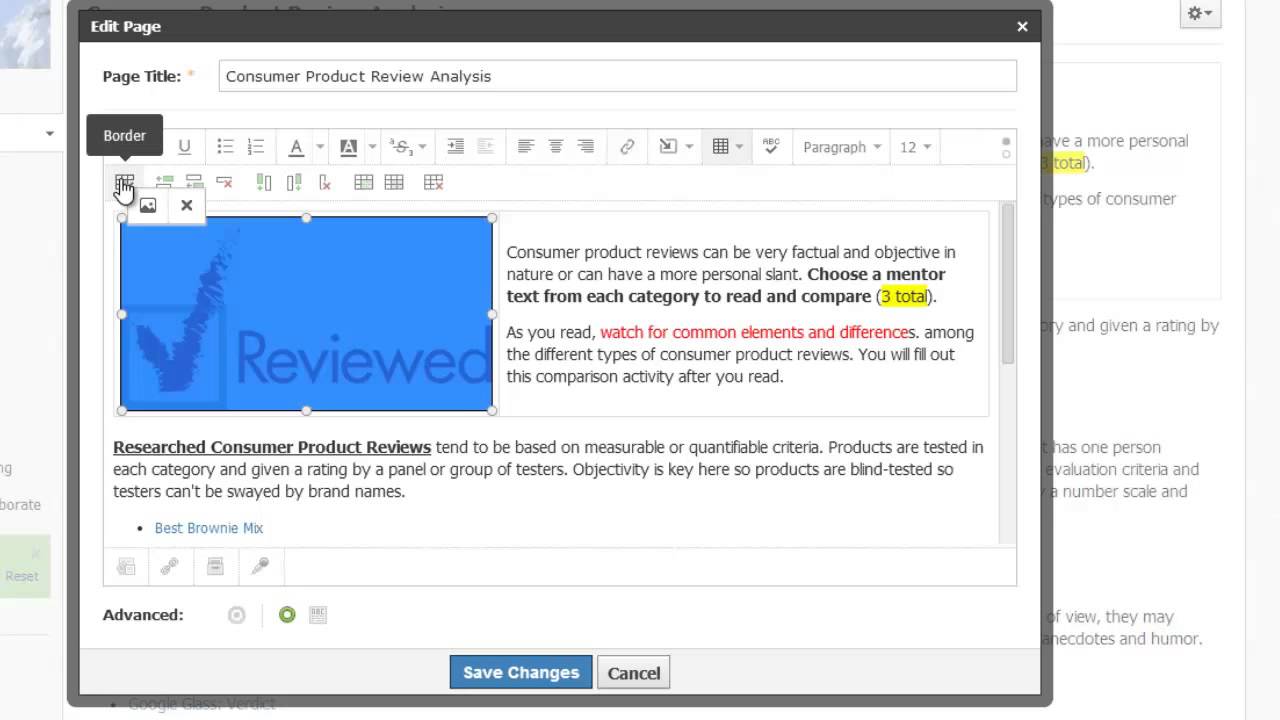Click the Cancel button
Image resolution: width=1280 pixels, height=720 pixels.
634,673
